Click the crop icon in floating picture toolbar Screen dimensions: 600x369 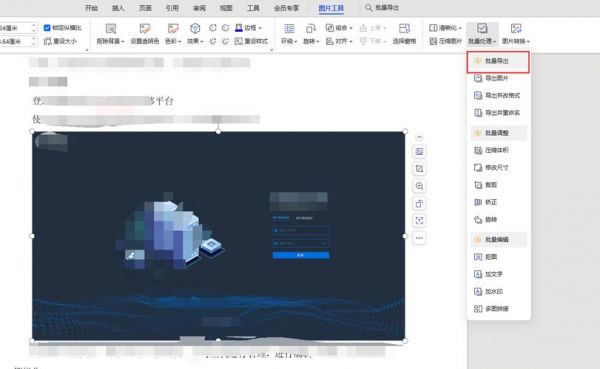pos(419,169)
